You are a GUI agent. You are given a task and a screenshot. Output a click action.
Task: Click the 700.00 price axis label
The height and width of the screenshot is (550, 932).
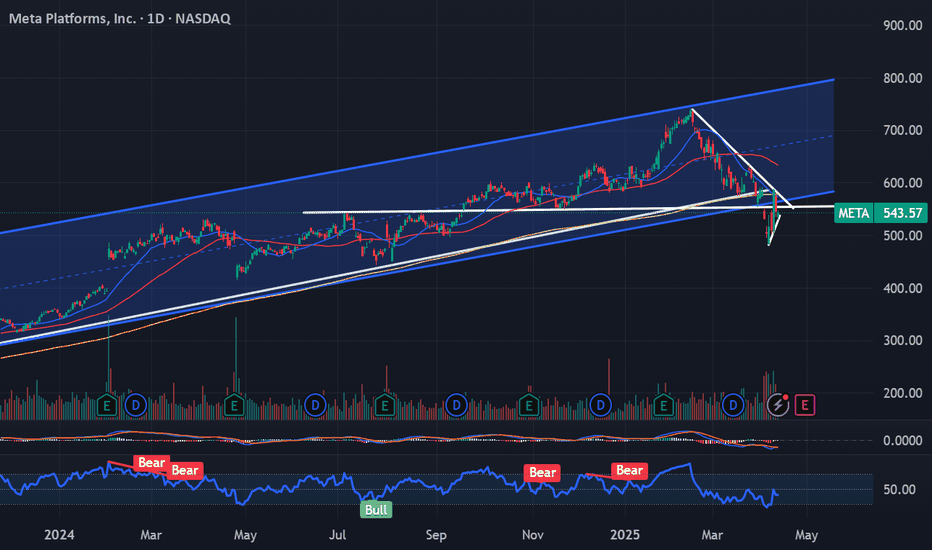click(902, 130)
